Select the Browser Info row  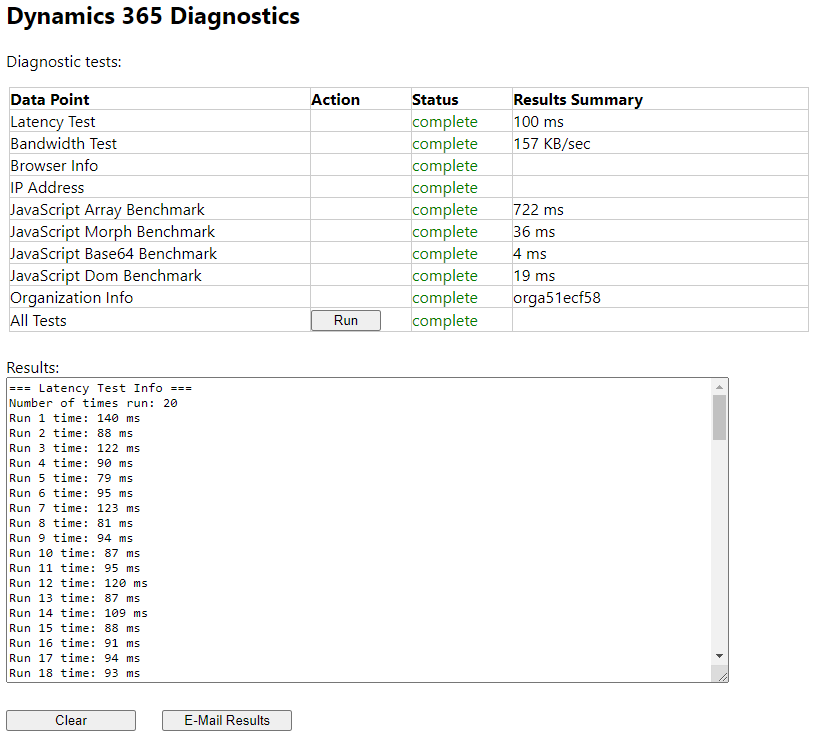click(54, 165)
